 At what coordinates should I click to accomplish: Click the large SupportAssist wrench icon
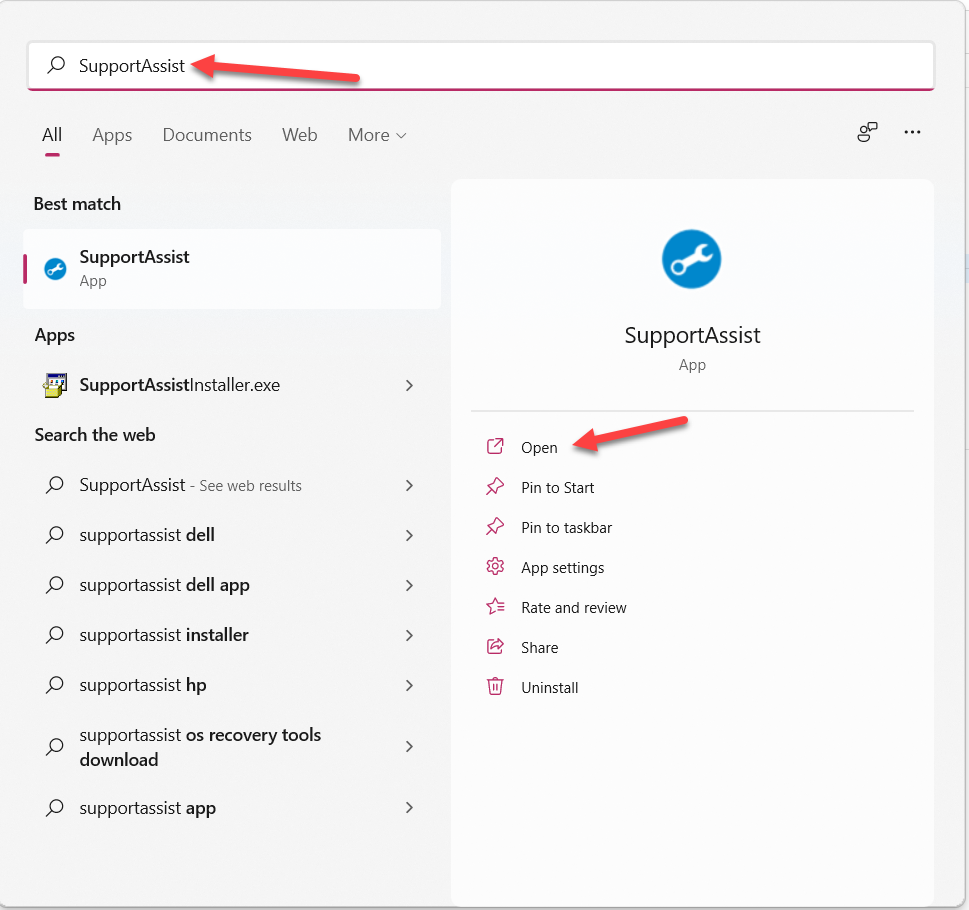(x=691, y=259)
